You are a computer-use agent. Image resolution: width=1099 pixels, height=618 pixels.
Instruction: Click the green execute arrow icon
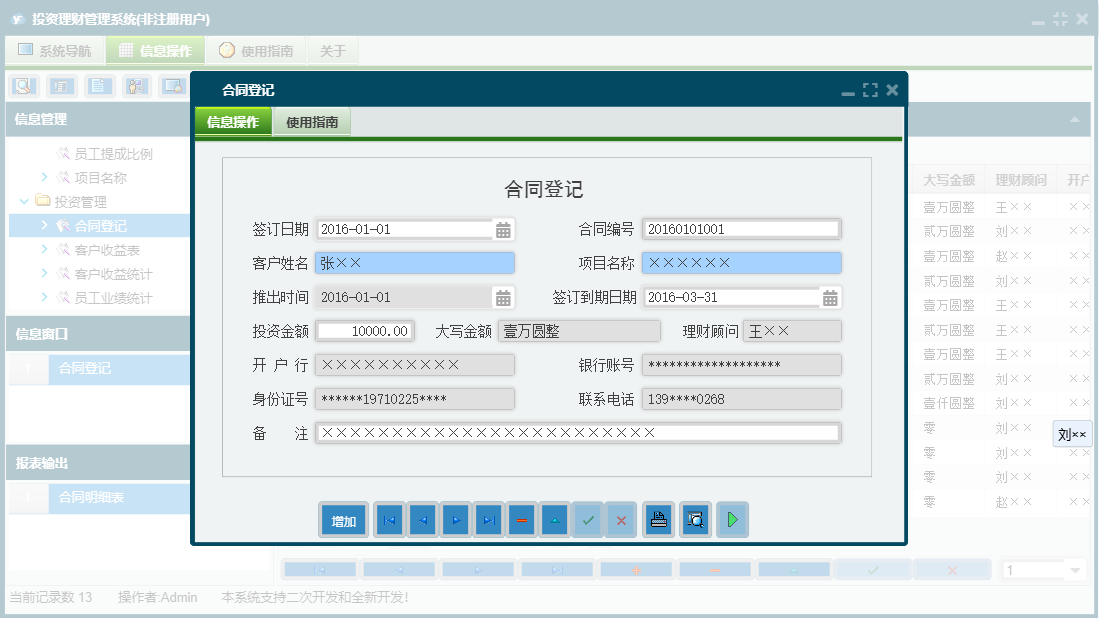point(732,519)
